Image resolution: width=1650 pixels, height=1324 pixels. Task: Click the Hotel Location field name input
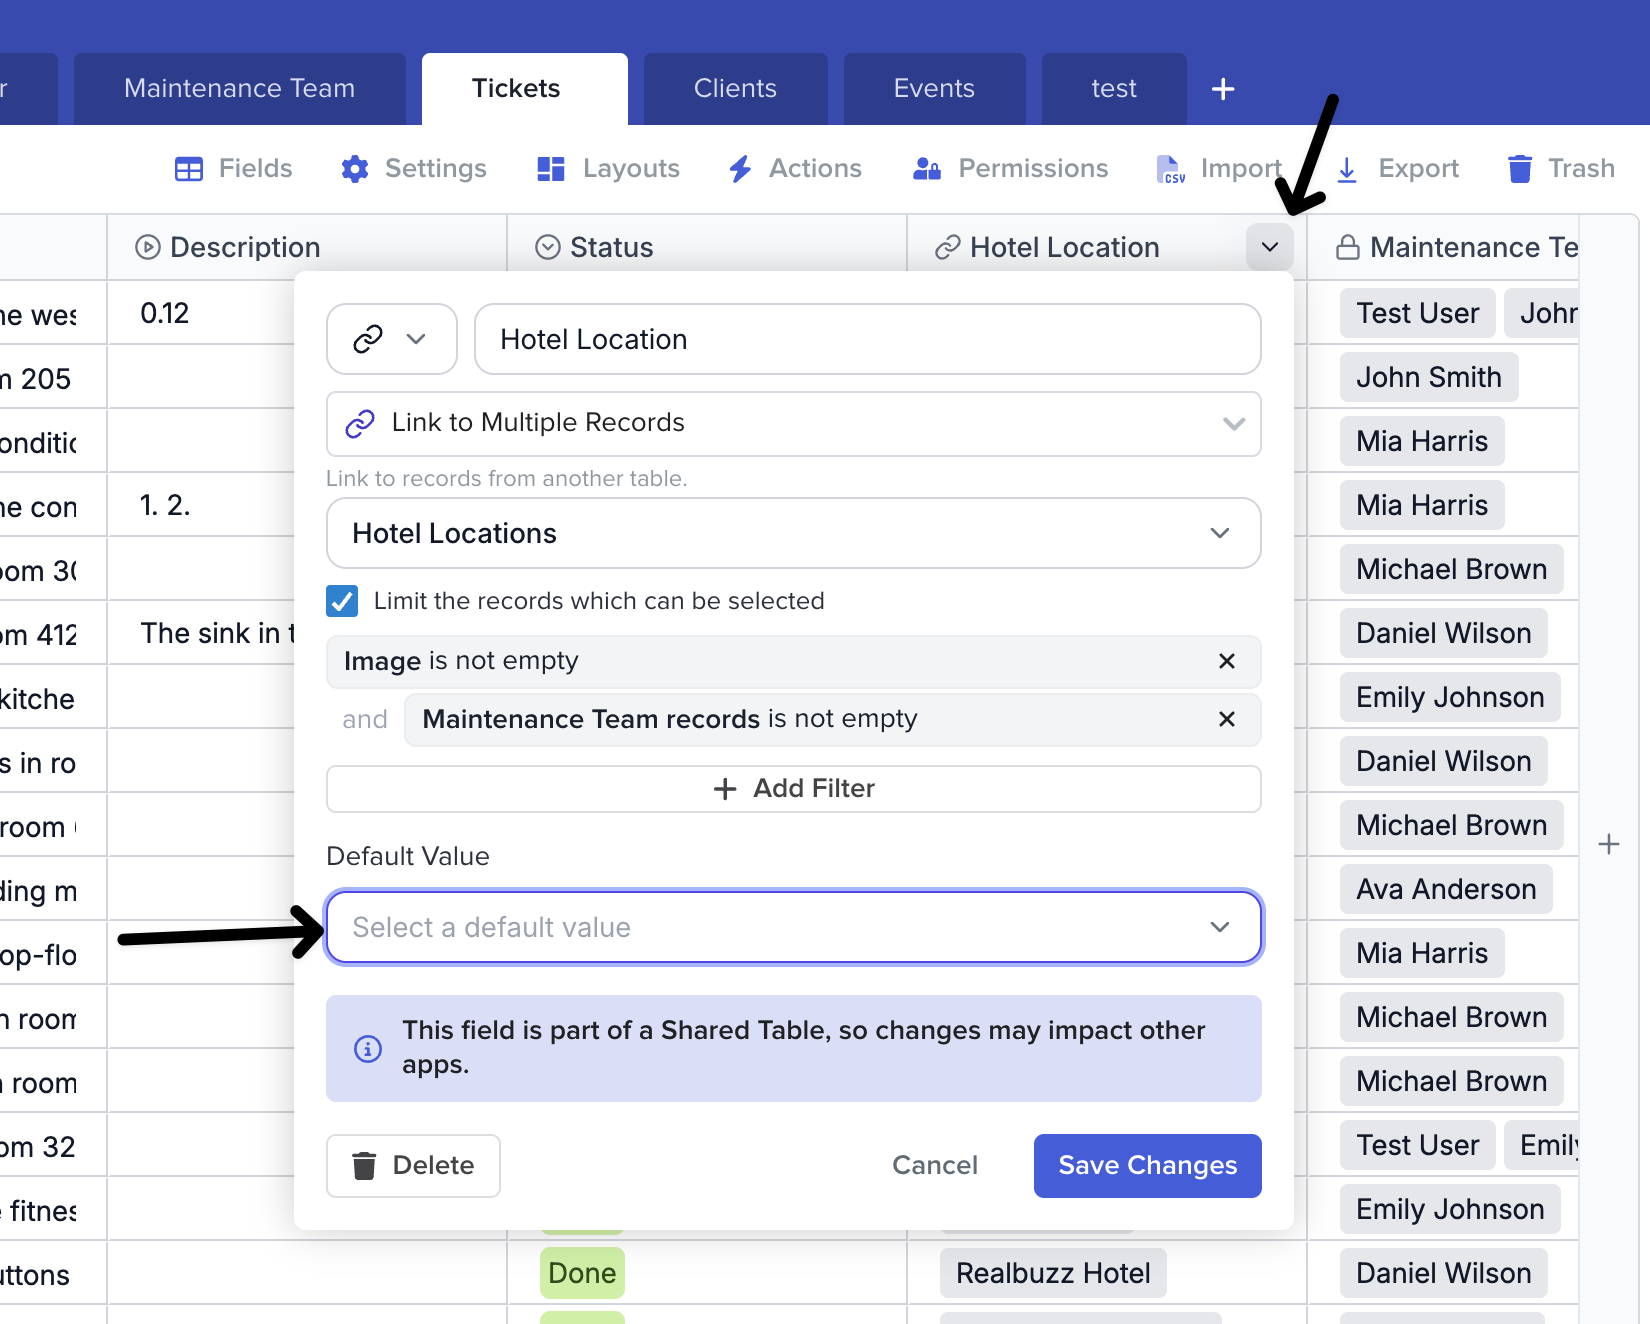[867, 339]
